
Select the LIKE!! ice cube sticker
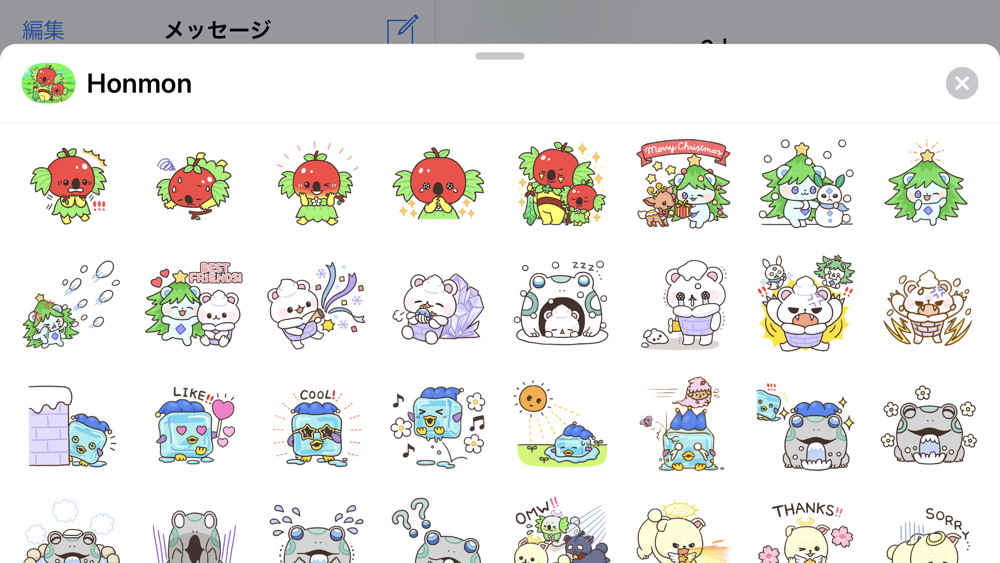194,423
